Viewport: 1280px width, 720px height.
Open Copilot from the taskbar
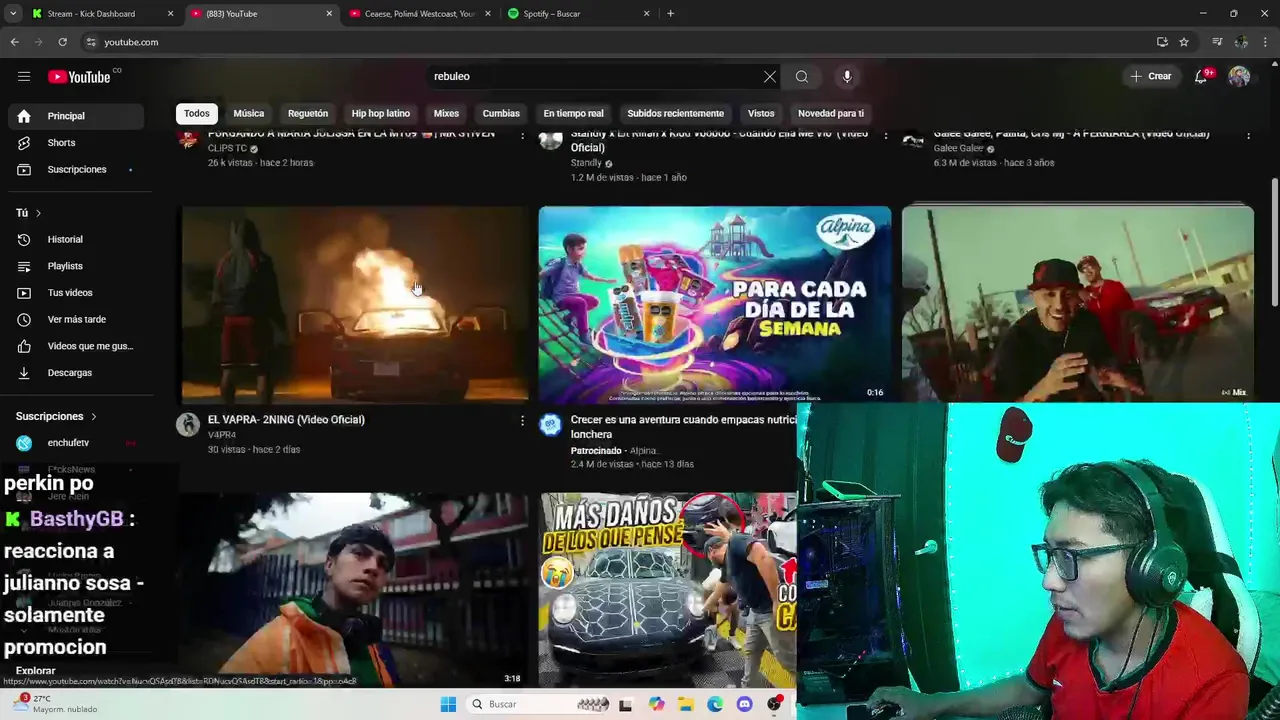coord(656,704)
